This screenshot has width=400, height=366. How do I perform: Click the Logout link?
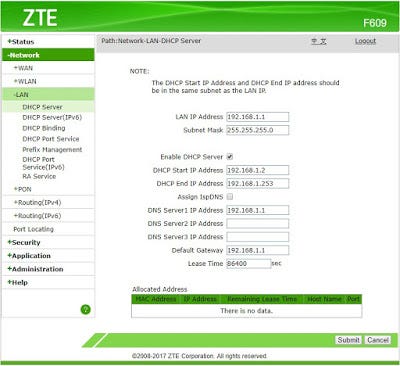point(365,41)
